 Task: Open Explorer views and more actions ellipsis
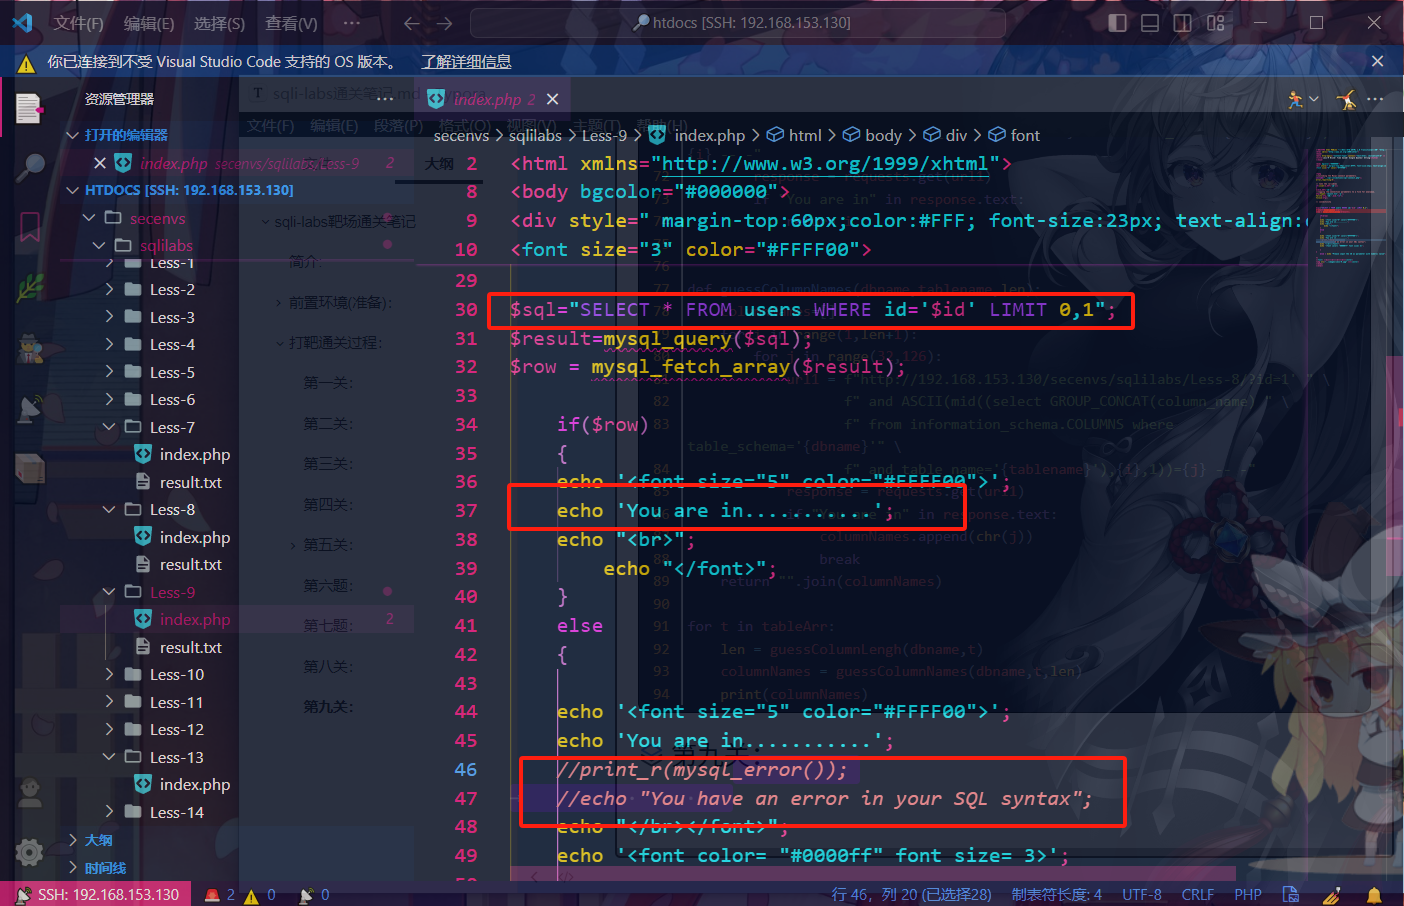tap(385, 99)
